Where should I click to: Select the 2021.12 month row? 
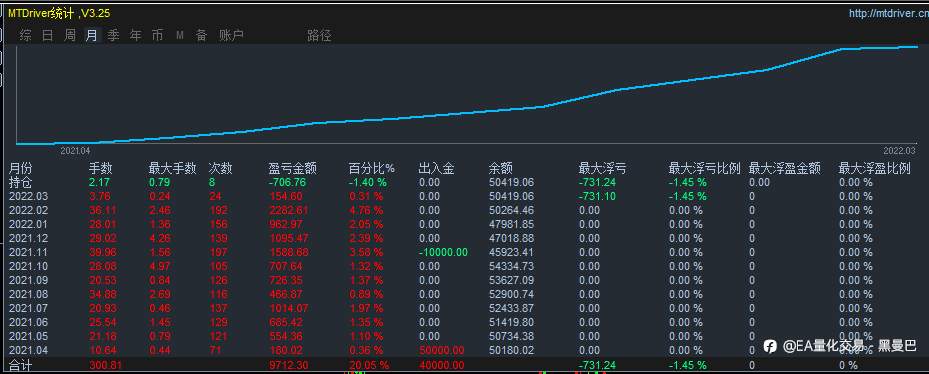point(464,238)
